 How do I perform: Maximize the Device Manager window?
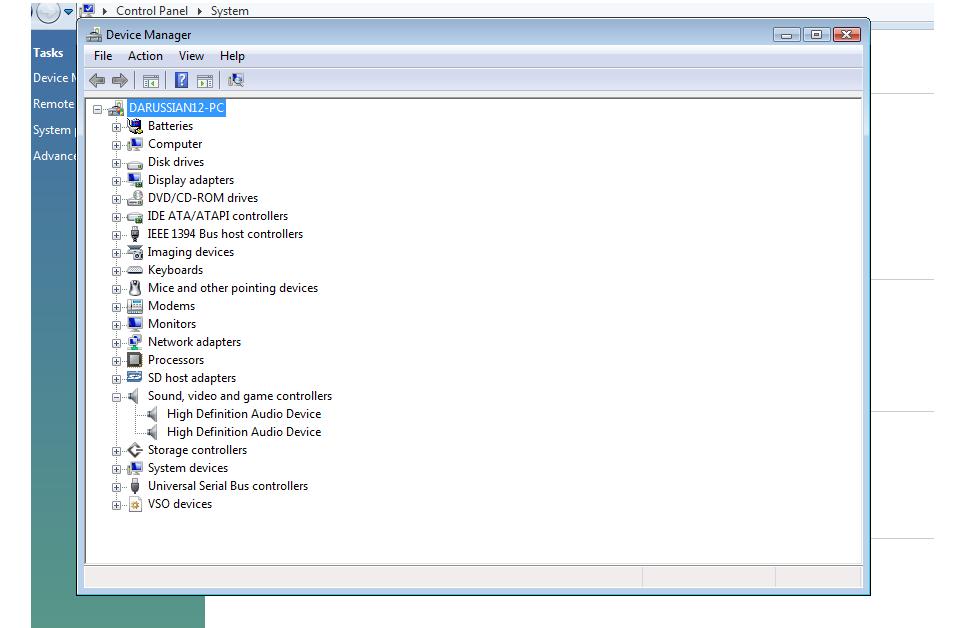pyautogui.click(x=816, y=34)
